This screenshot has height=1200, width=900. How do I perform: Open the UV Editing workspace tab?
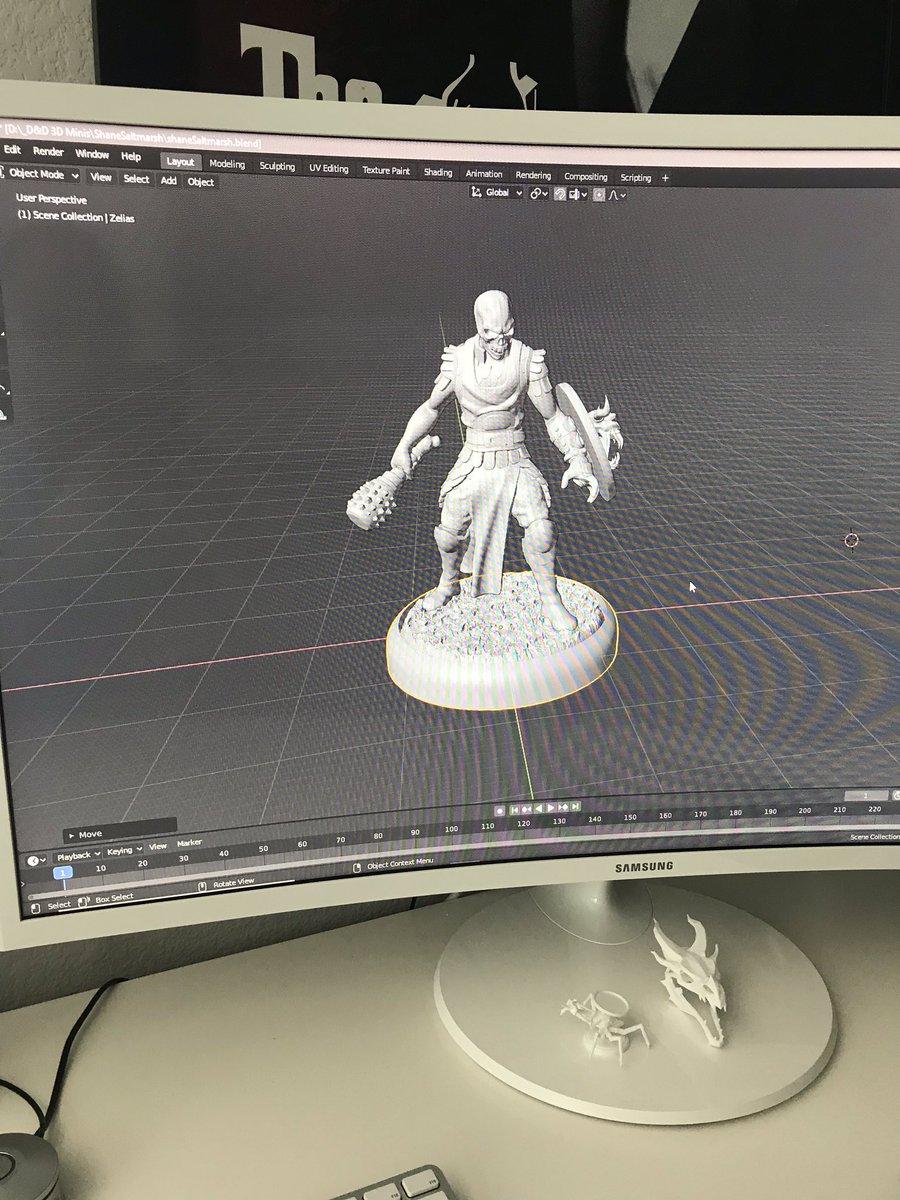click(x=328, y=168)
